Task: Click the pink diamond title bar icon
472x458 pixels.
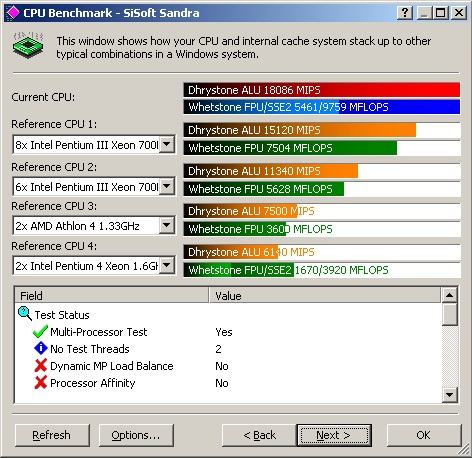Action: 13,13
